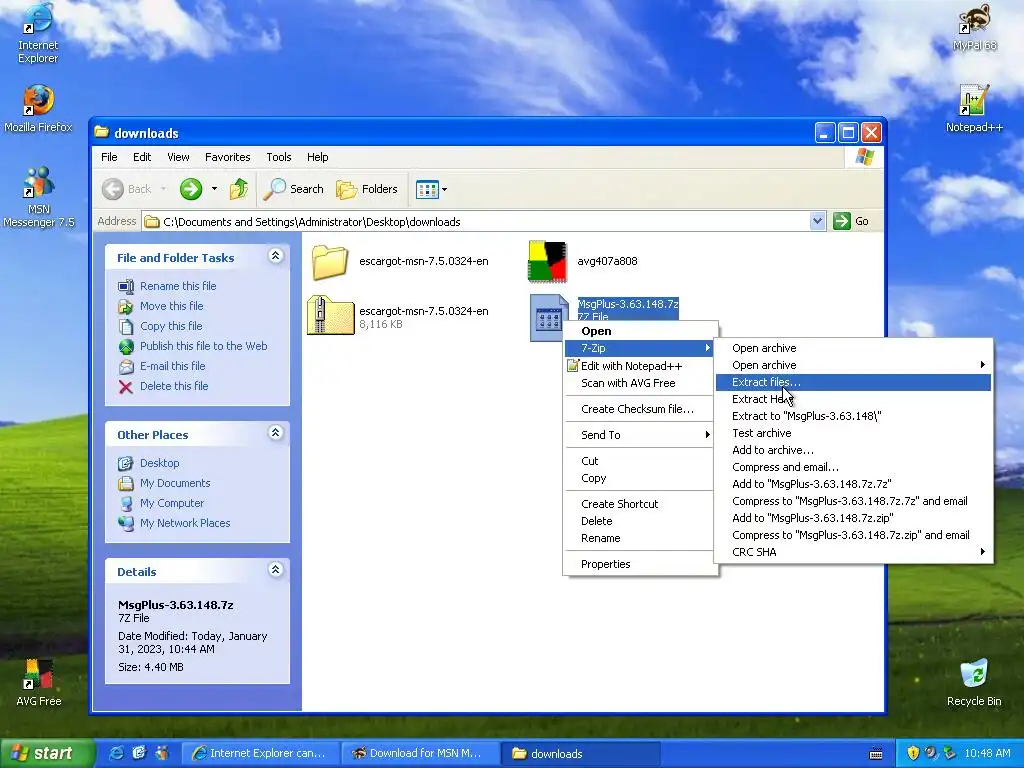Open the Edit menu
Viewport: 1024px width, 768px height.
pyautogui.click(x=142, y=157)
